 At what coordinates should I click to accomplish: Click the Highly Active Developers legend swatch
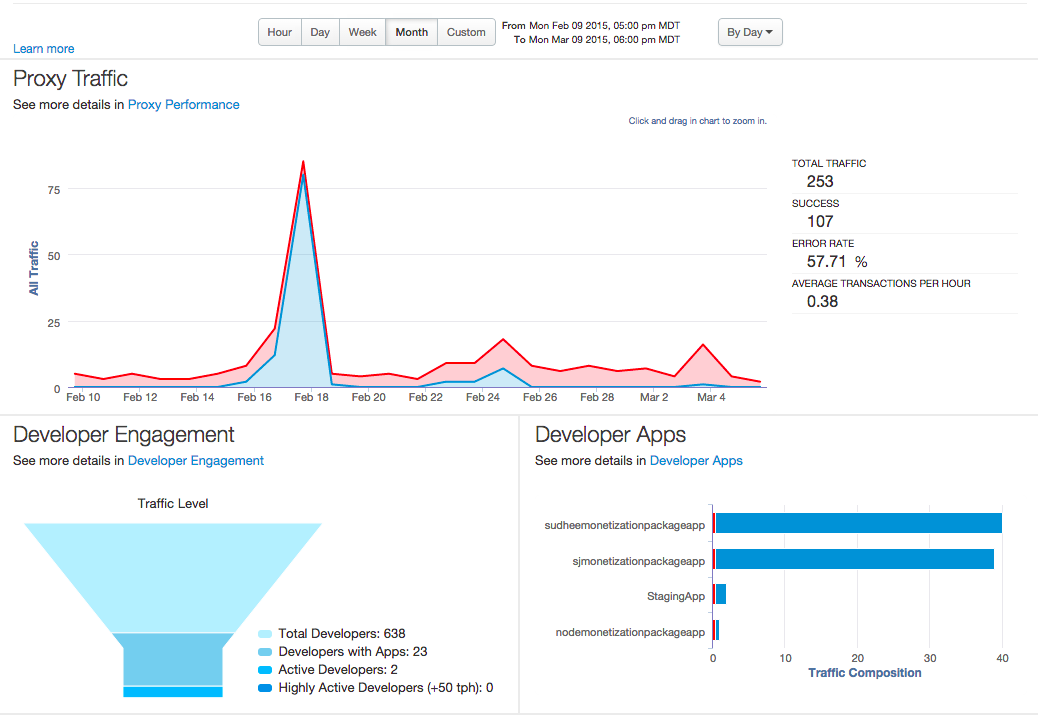click(x=265, y=688)
